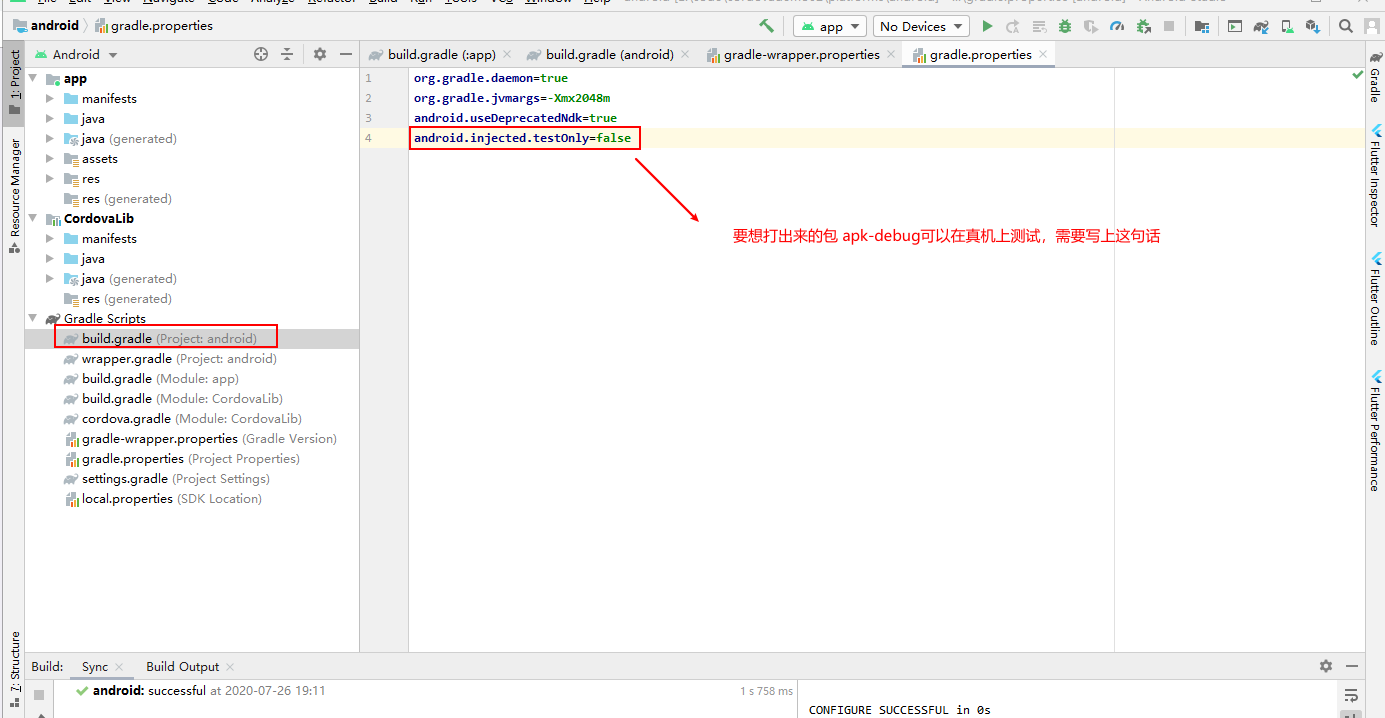Switch to build.gradle (:app) tab
The width and height of the screenshot is (1385, 718).
(439, 54)
